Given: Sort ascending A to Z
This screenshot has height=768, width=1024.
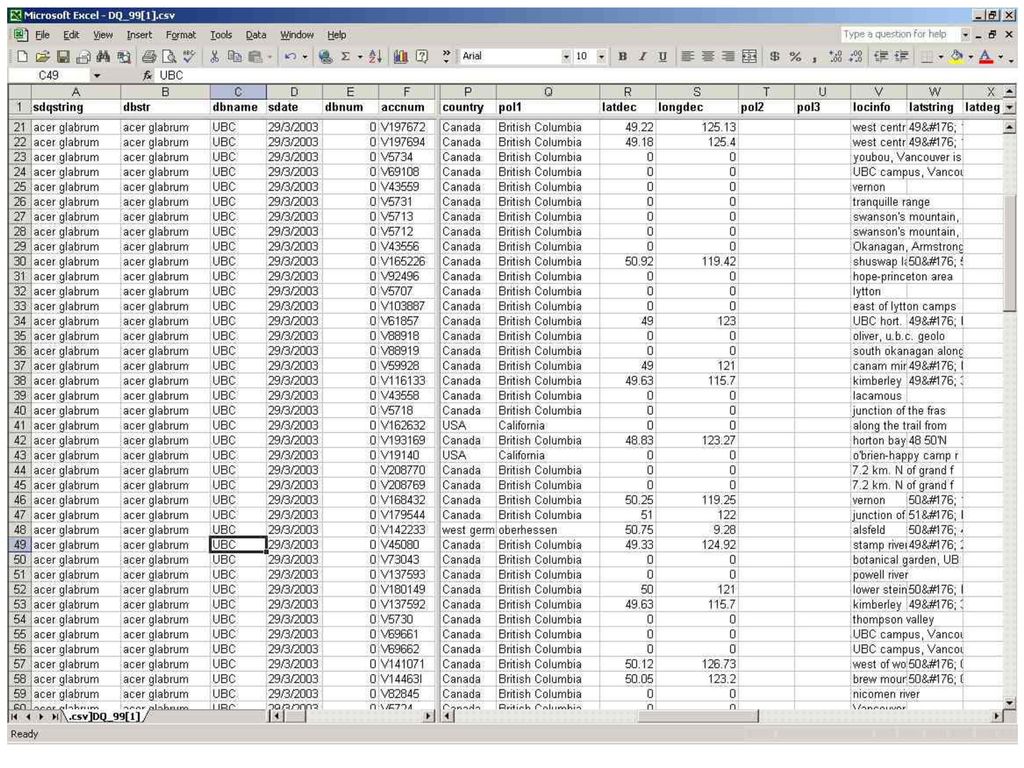Looking at the screenshot, I should pos(376,57).
